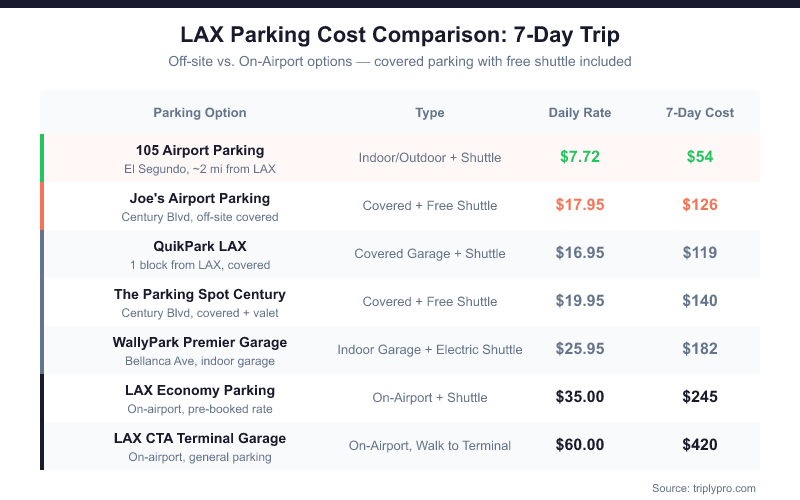Image resolution: width=800 pixels, height=500 pixels.
Task: Open the QuikPark LAX entry
Action: (200, 246)
